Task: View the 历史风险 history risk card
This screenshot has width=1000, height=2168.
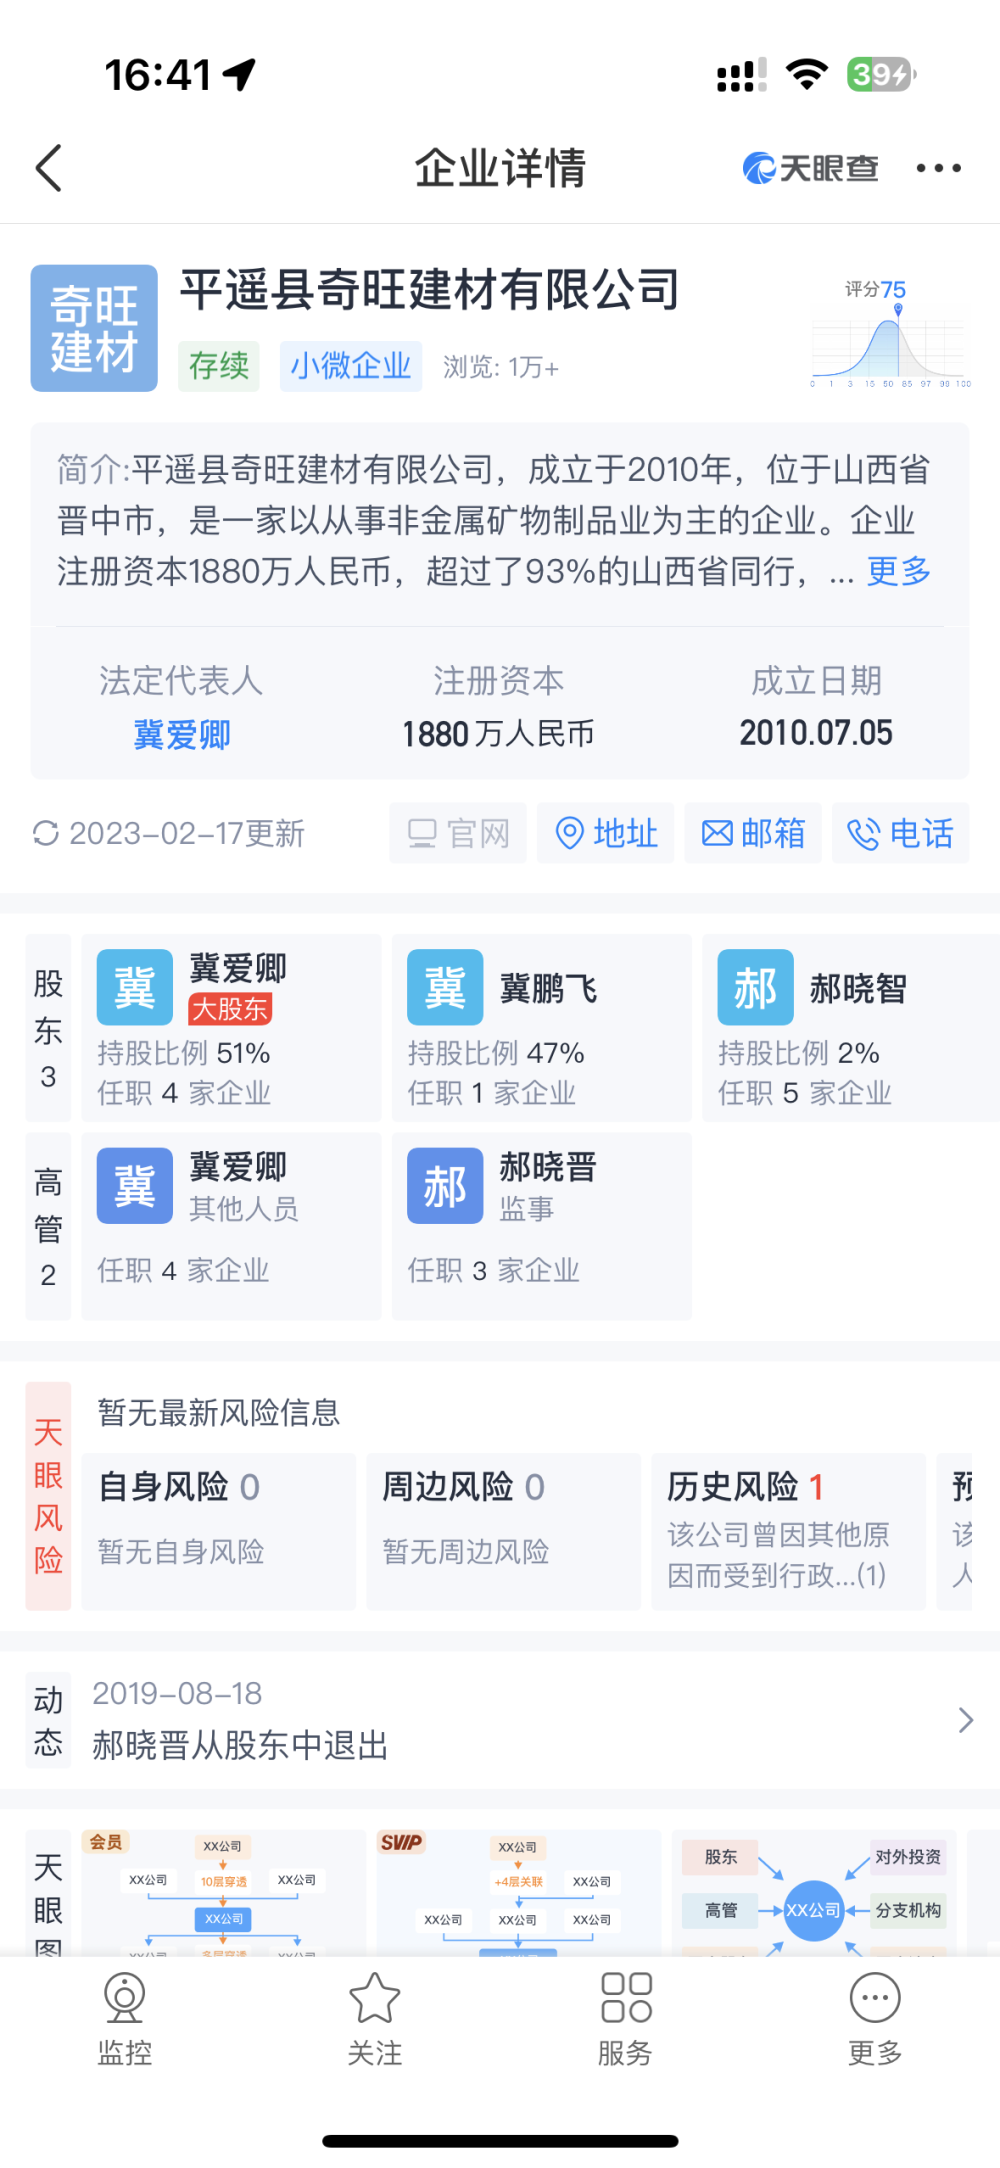Action: click(788, 1530)
